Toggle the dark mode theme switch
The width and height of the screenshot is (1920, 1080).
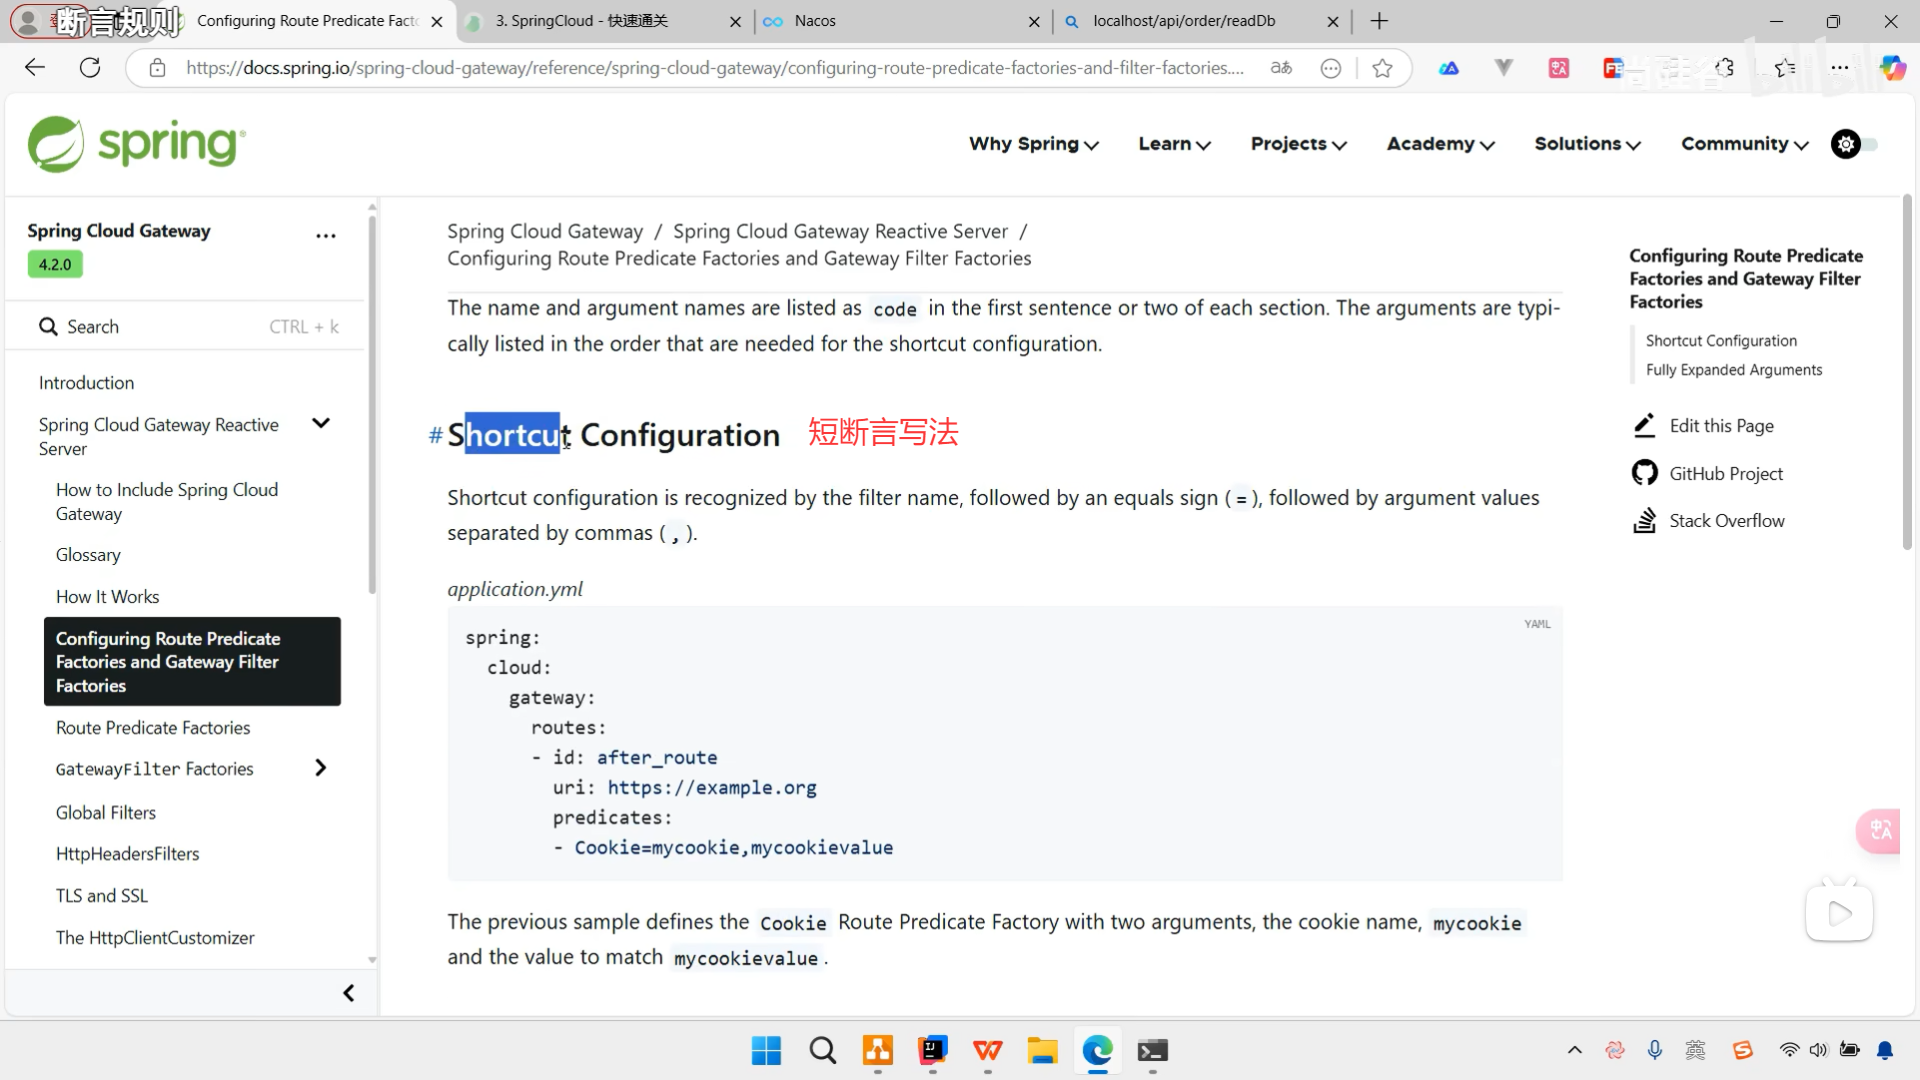click(x=1856, y=144)
